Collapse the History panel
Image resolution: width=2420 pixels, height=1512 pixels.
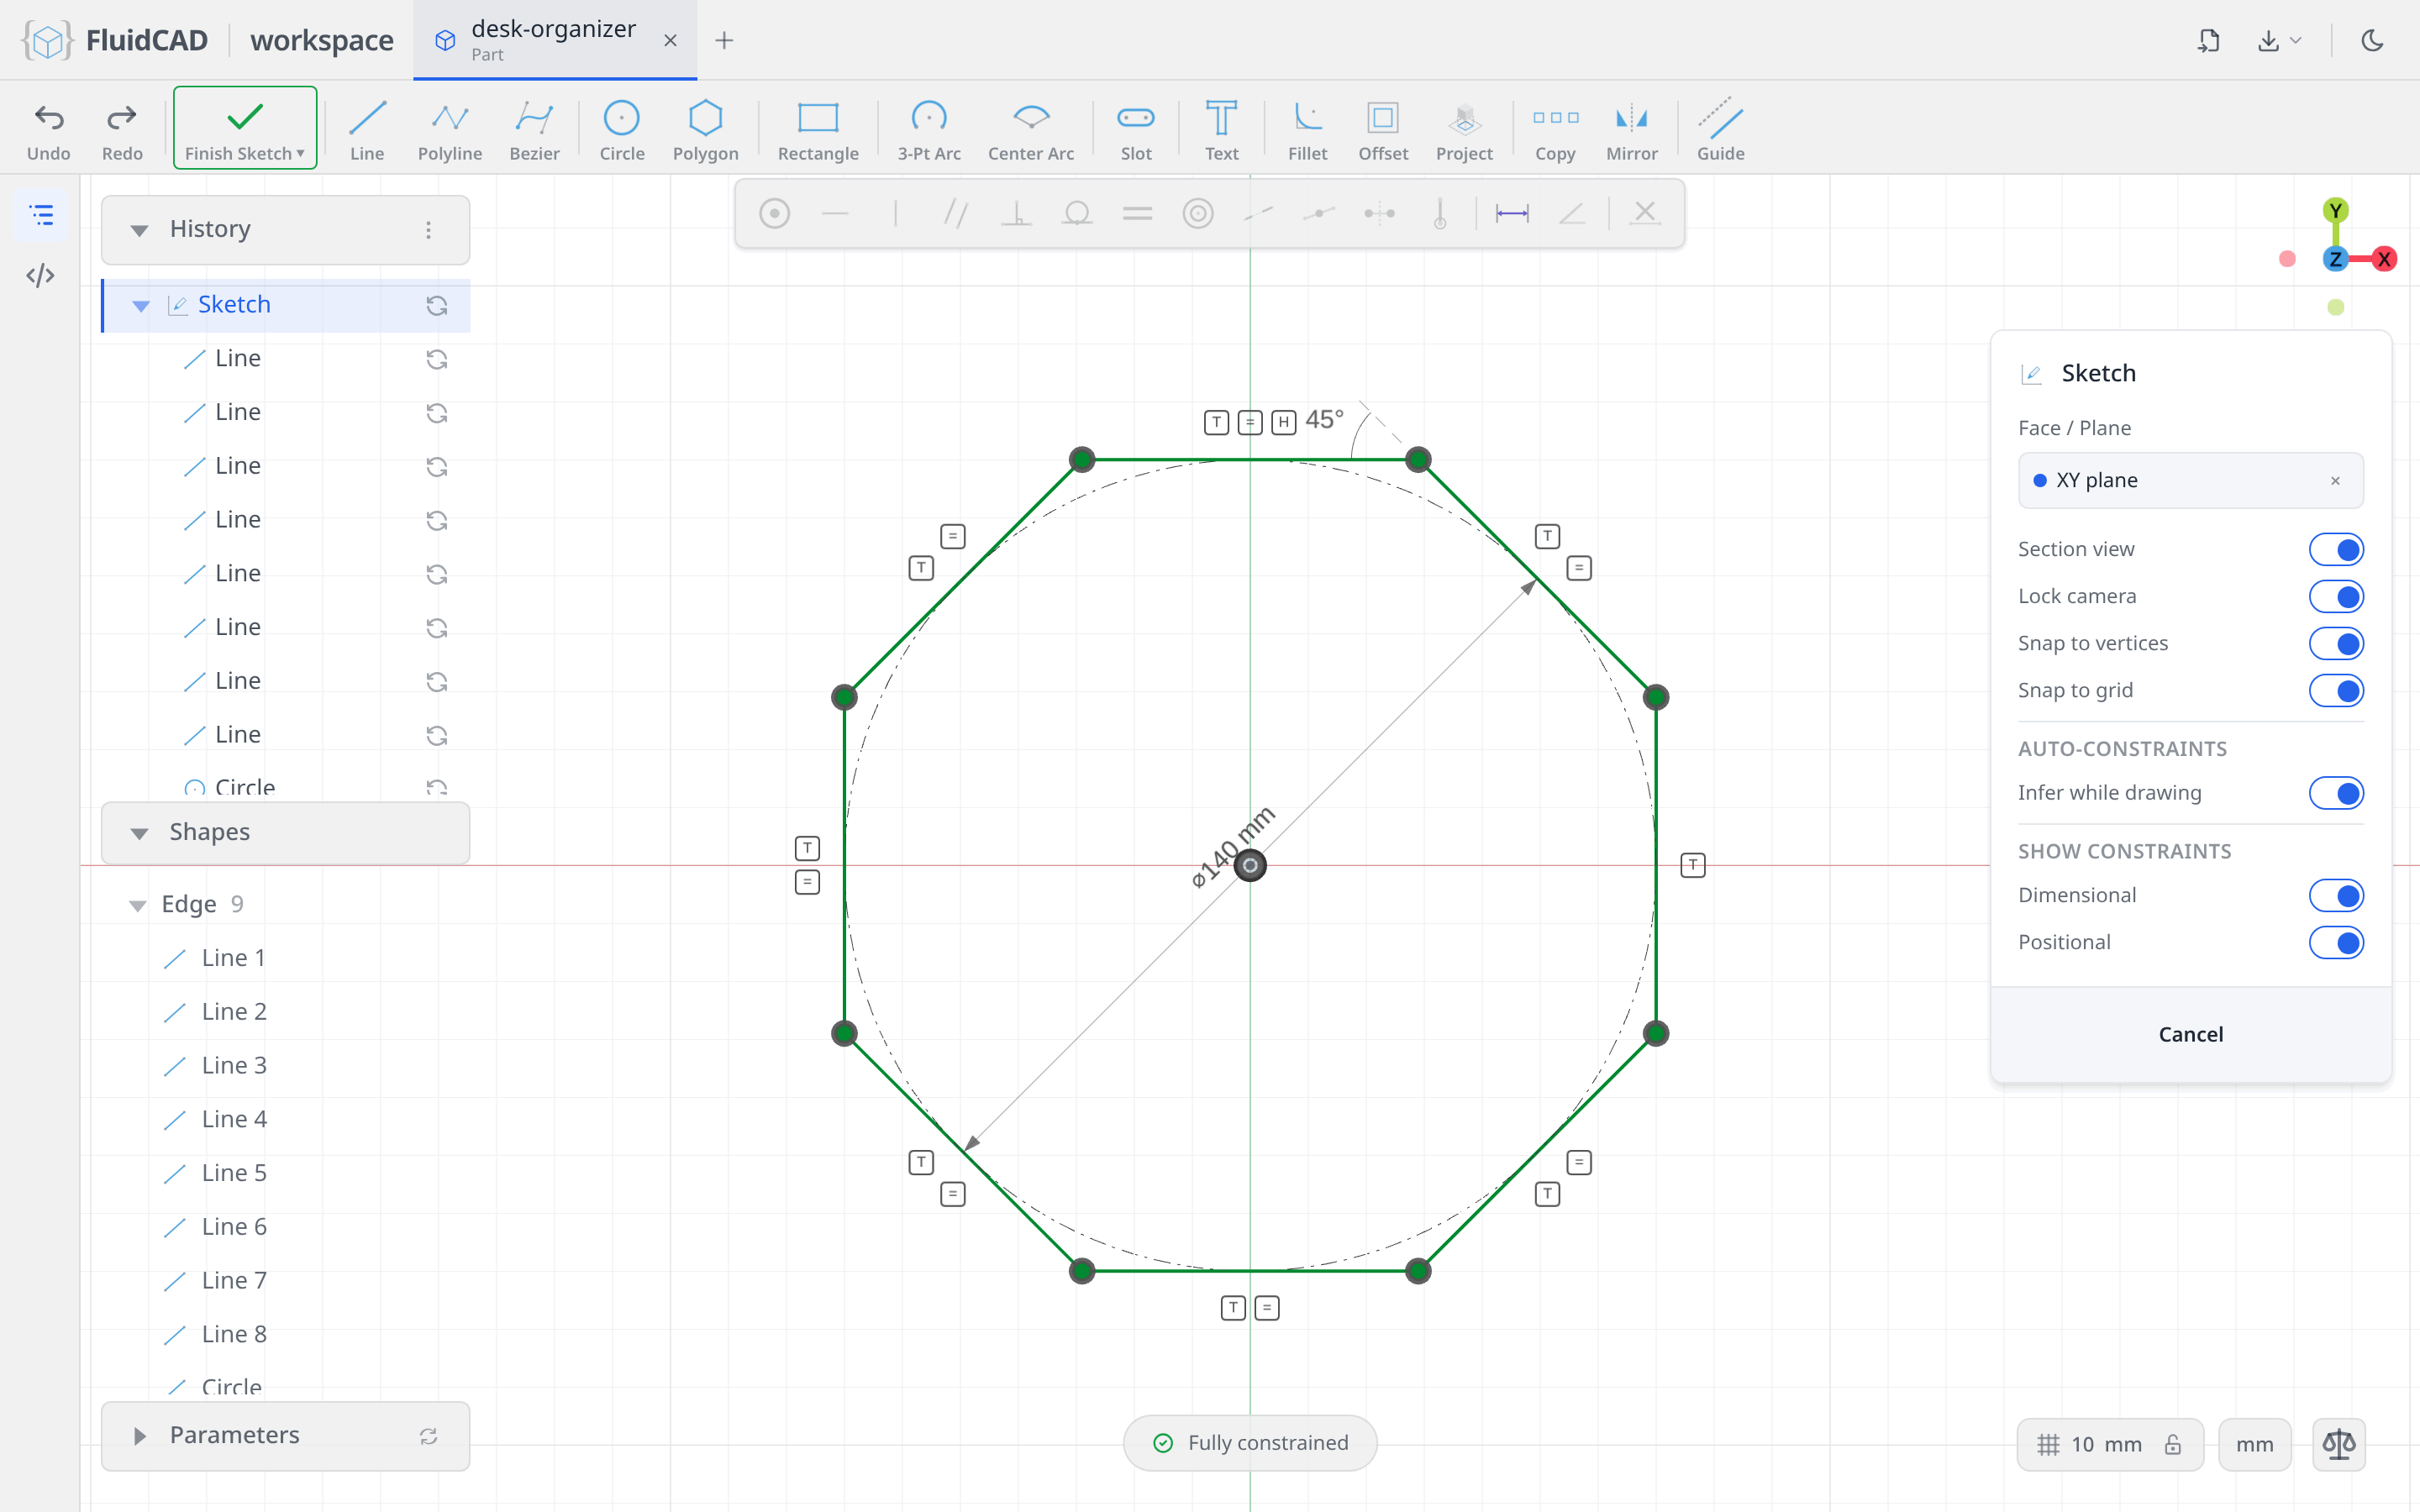[139, 230]
